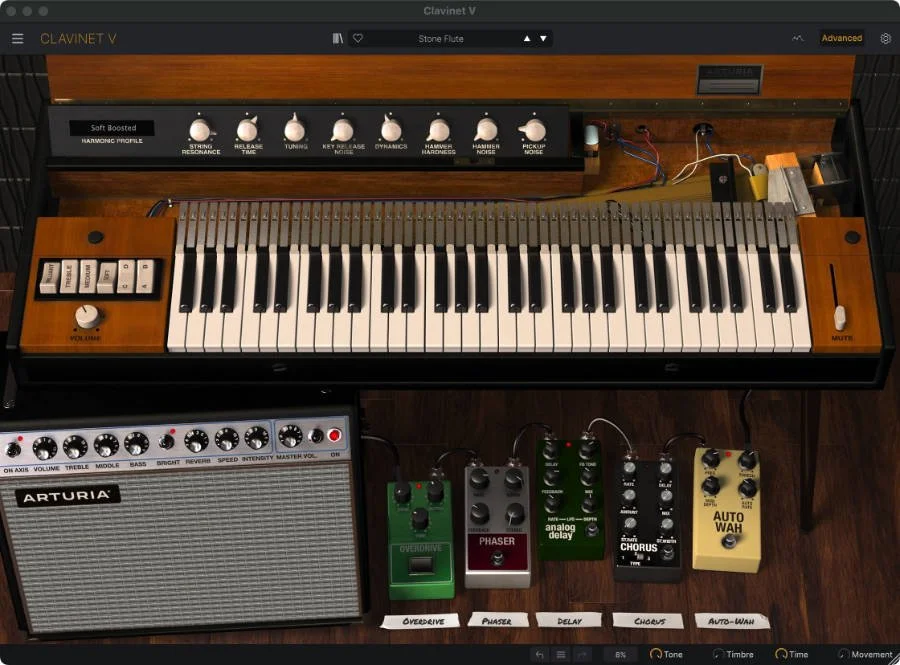
Task: Click the previous preset up arrow
Action: pos(527,38)
